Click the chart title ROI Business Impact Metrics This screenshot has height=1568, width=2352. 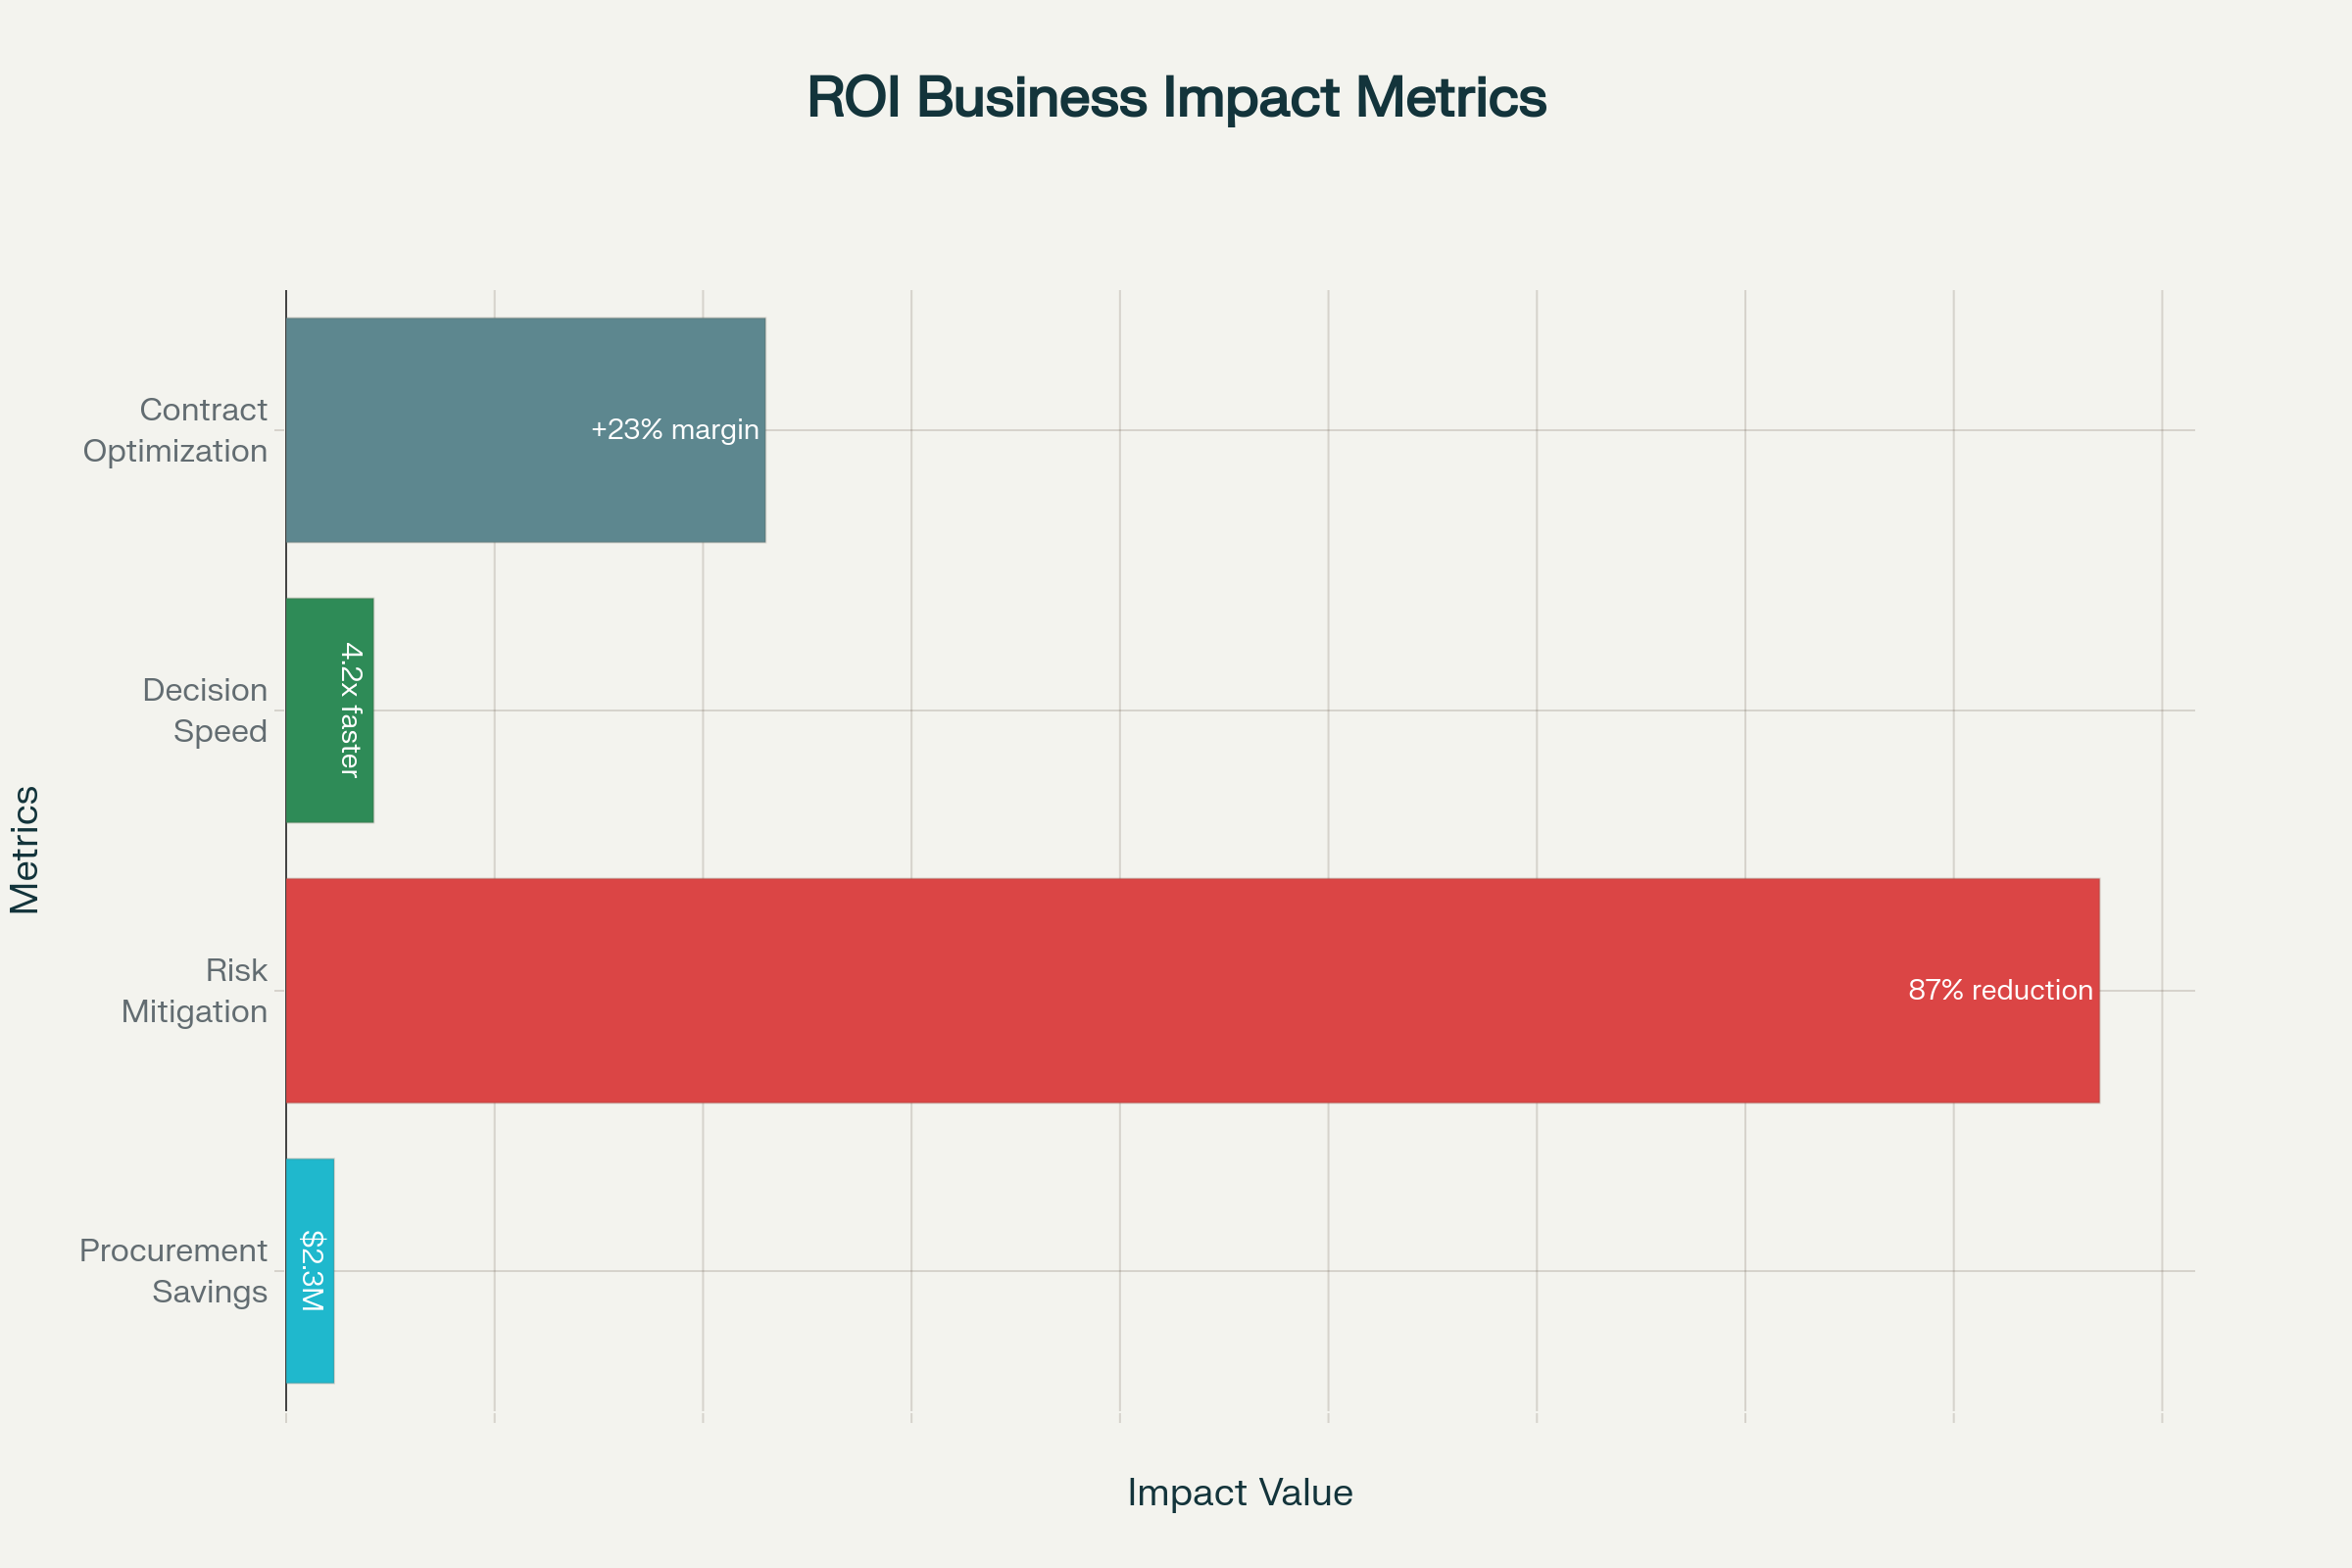(1176, 98)
